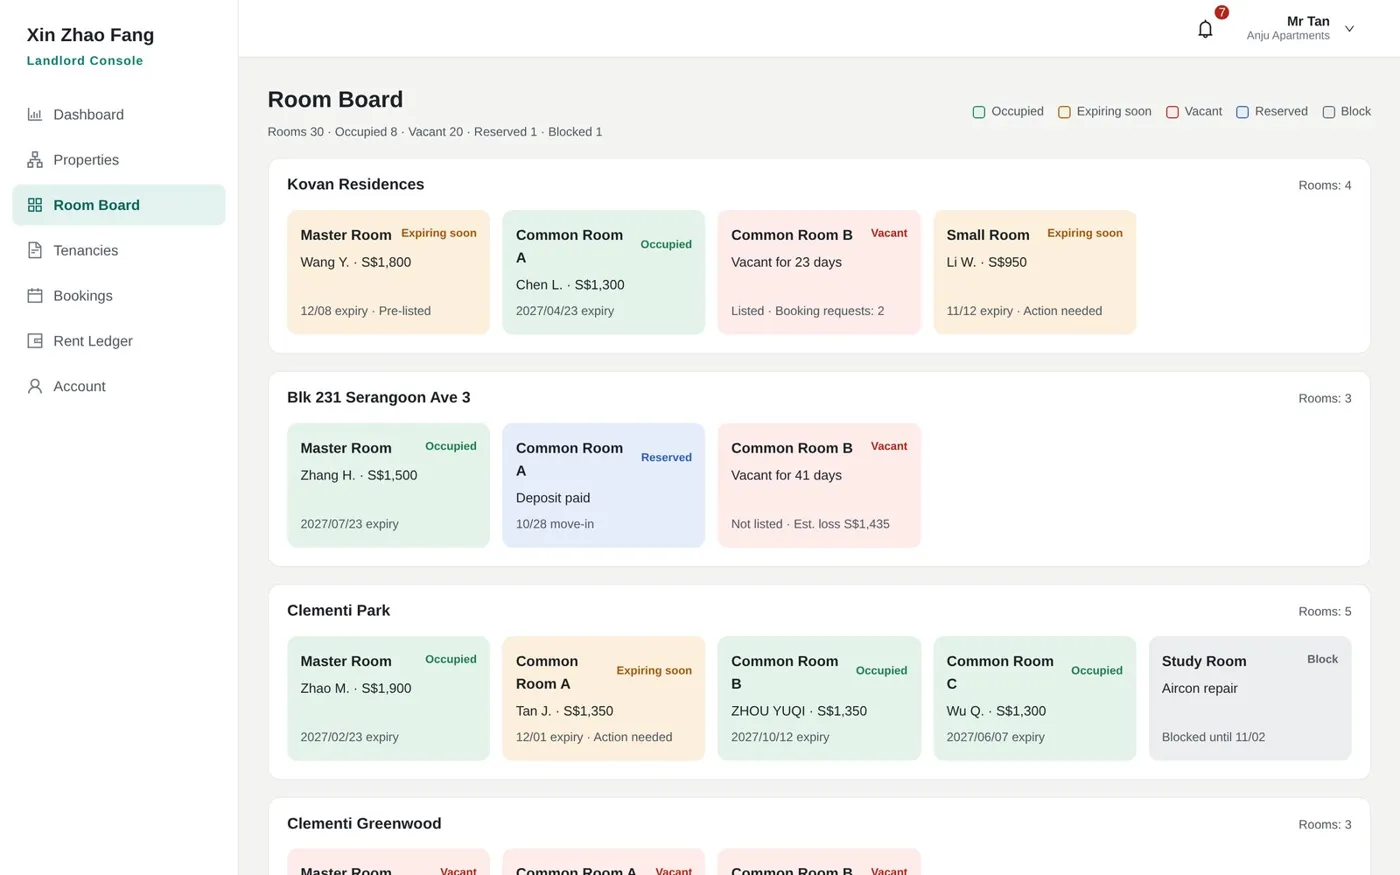Click the Rooms: 5 count for Clementi Park
Viewport: 1400px width, 875px height.
coord(1324,611)
